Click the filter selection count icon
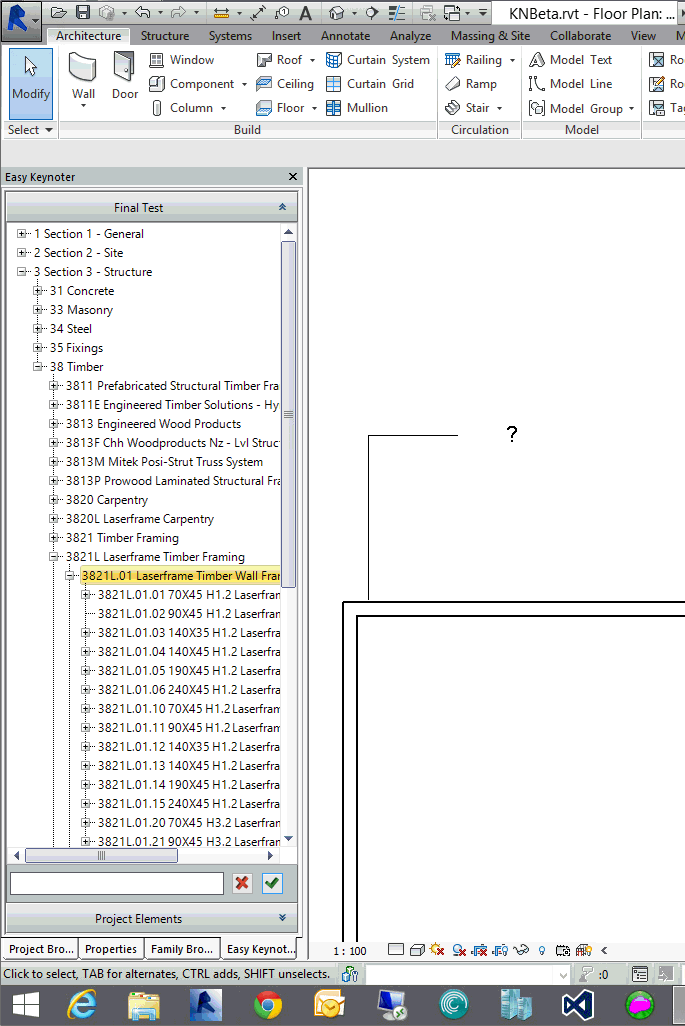Screen dimensions: 685x1026 [x=588, y=974]
